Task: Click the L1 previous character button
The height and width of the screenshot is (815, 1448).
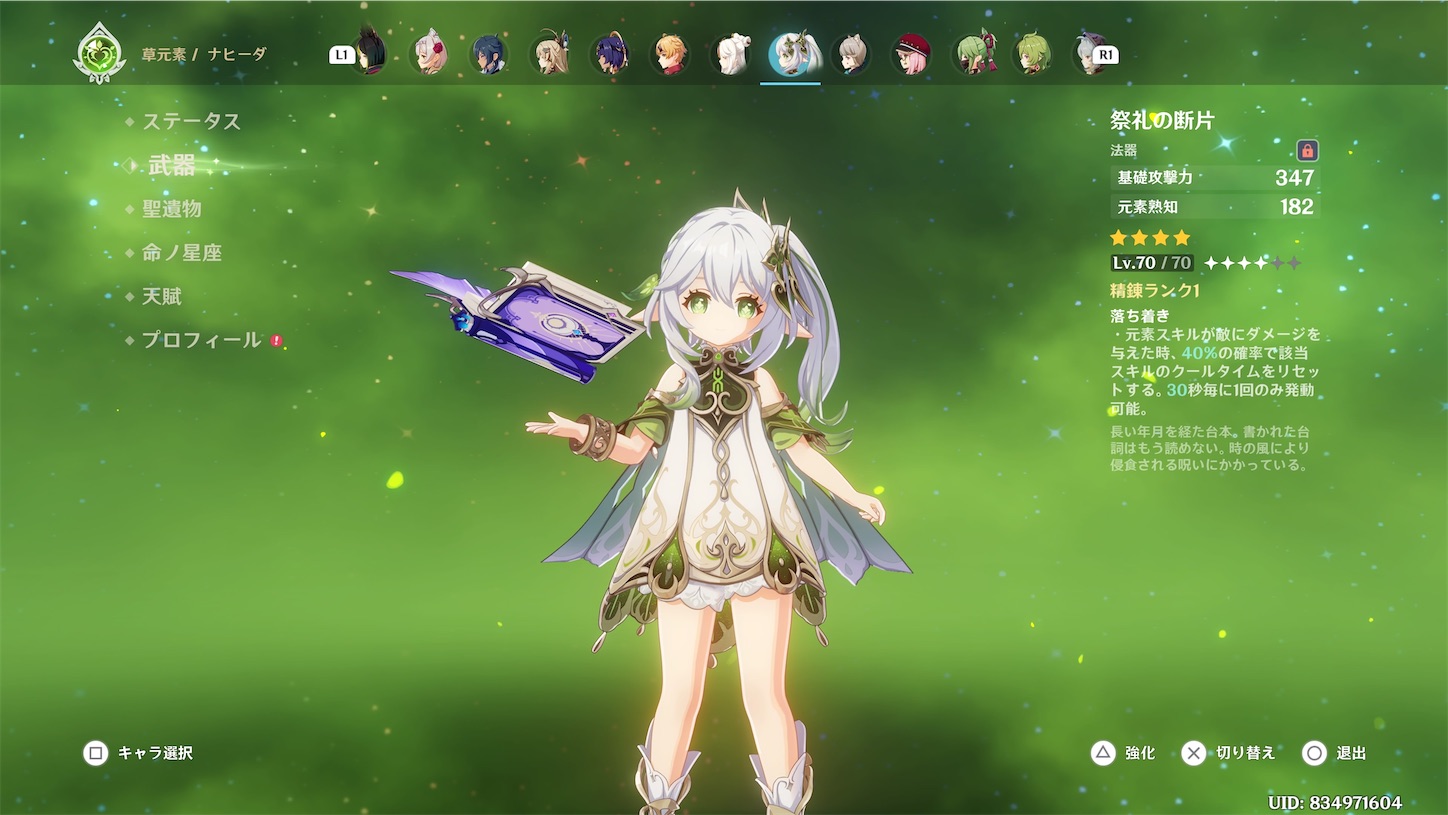Action: click(342, 55)
